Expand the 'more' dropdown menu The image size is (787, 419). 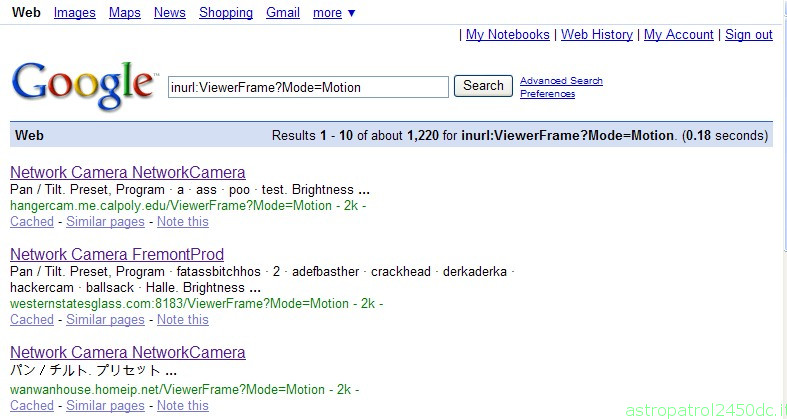(334, 13)
